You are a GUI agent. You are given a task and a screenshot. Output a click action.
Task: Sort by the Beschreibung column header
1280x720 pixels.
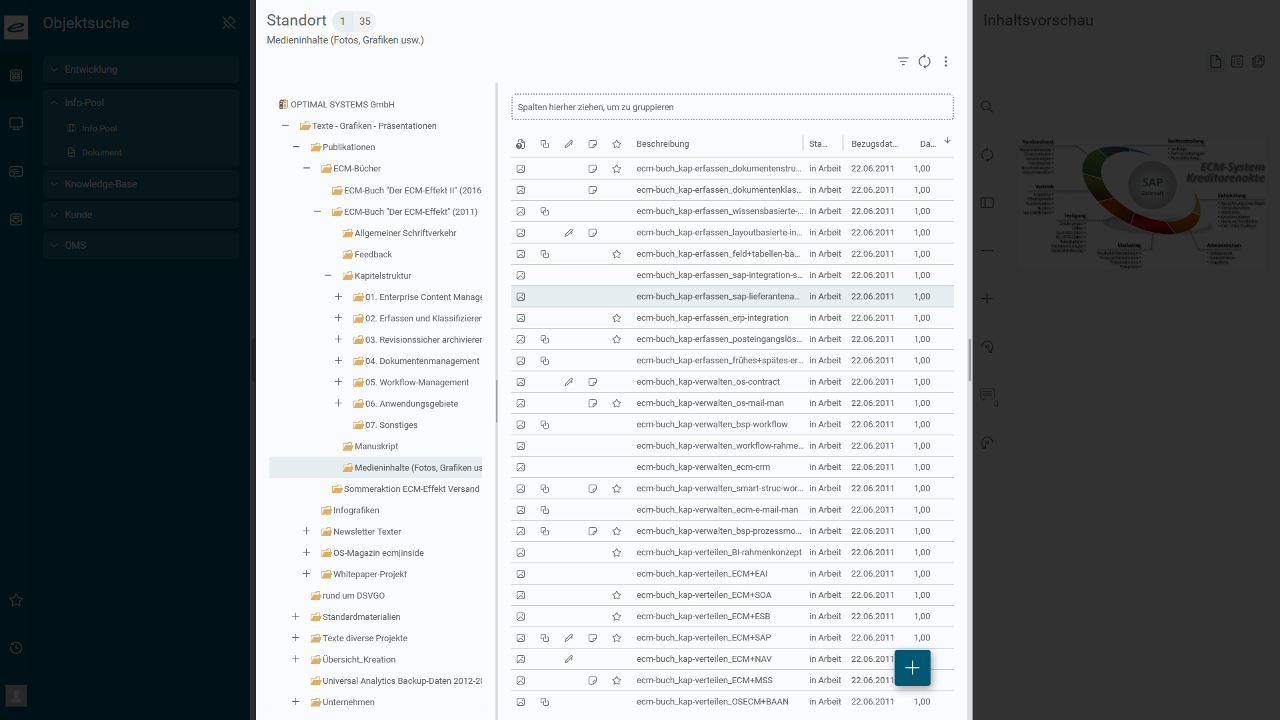coord(662,144)
